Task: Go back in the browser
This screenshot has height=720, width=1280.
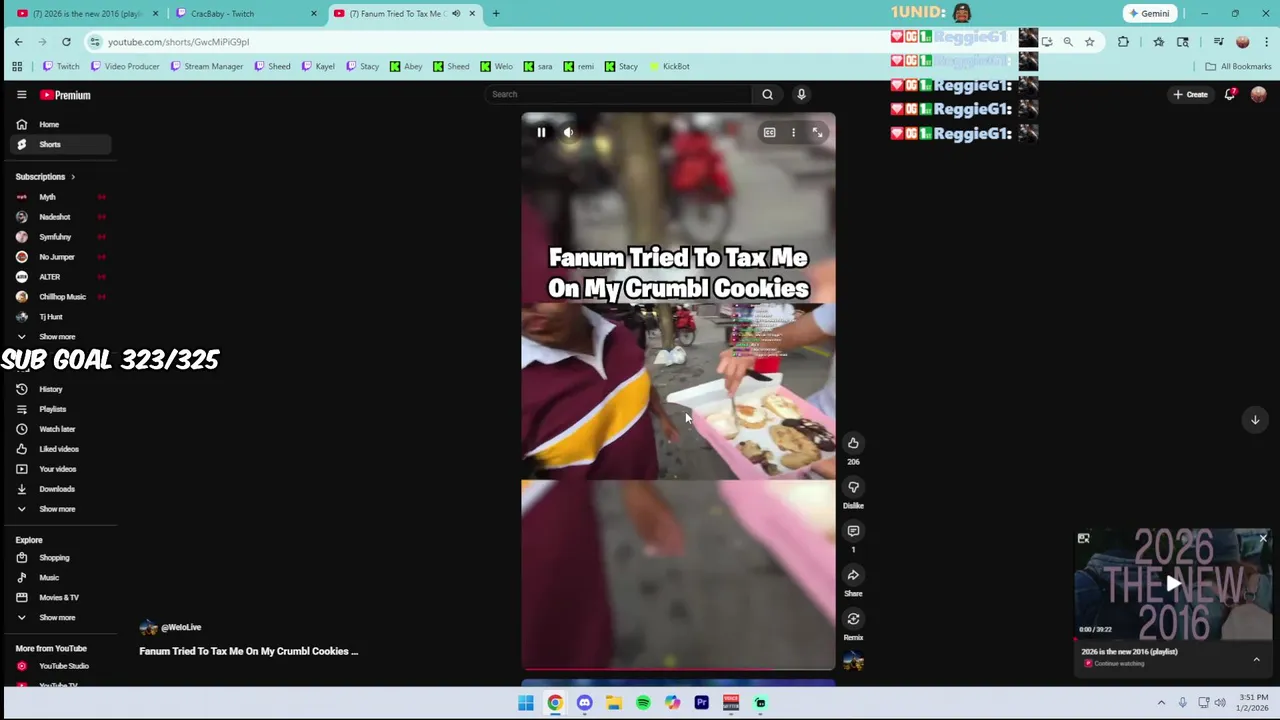Action: point(18,42)
